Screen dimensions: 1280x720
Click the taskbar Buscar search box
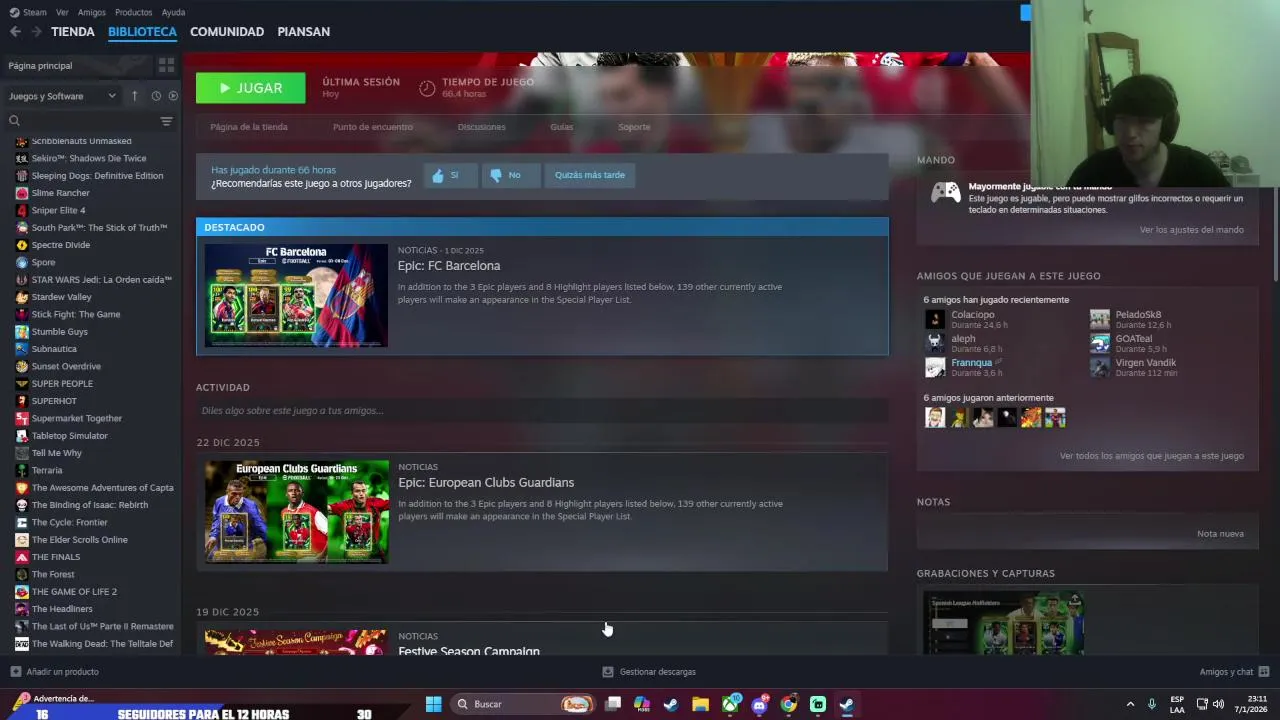pos(523,704)
